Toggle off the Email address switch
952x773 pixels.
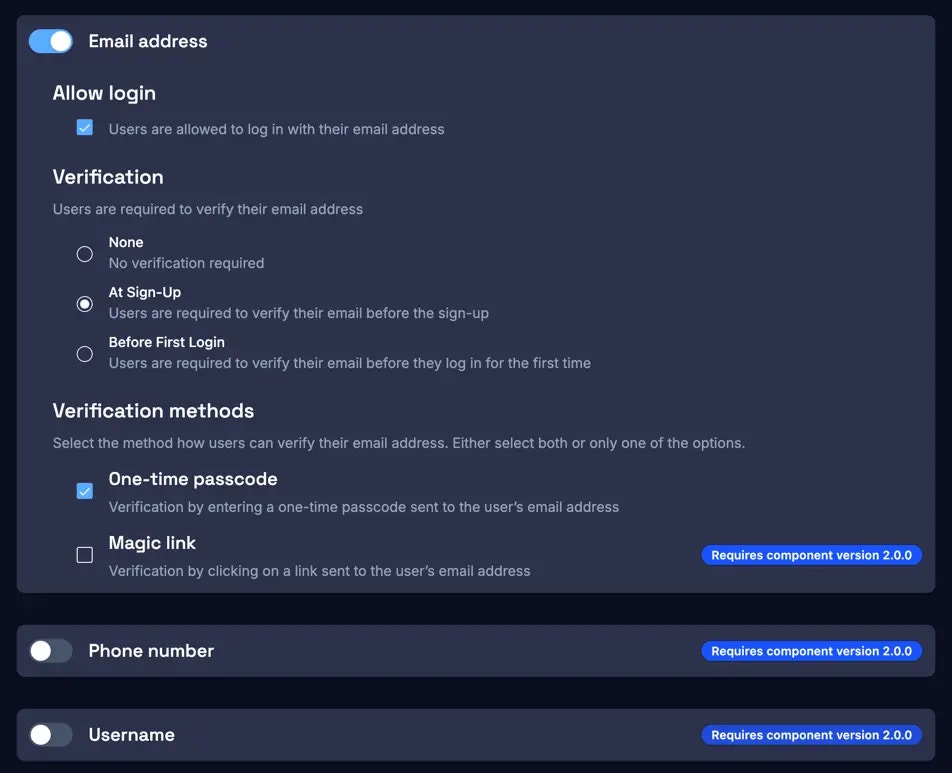pyautogui.click(x=50, y=41)
